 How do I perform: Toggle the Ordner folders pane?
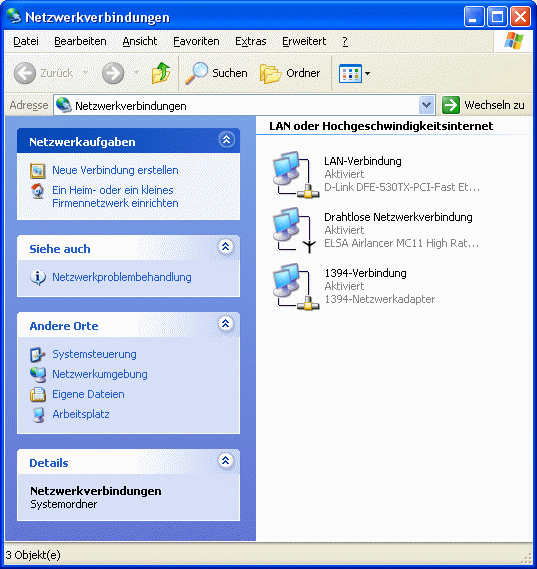(290, 73)
